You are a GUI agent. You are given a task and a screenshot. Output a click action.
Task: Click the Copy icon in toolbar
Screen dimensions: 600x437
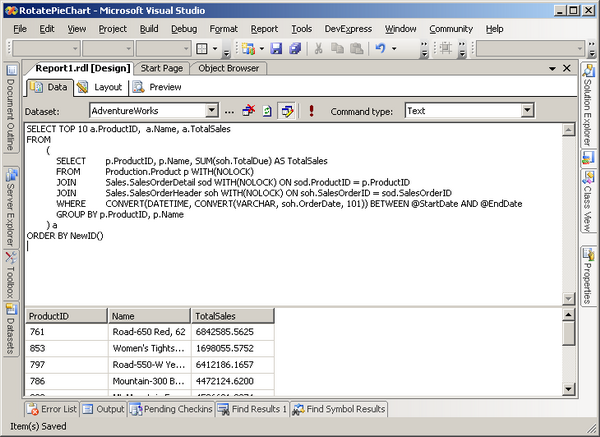pos(337,49)
